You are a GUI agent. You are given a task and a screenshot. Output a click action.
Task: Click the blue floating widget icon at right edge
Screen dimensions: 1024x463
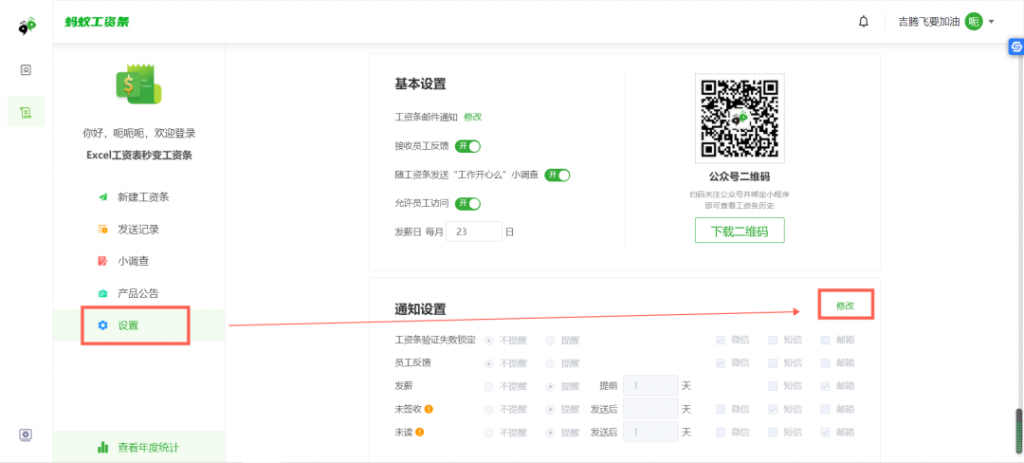[1016, 46]
